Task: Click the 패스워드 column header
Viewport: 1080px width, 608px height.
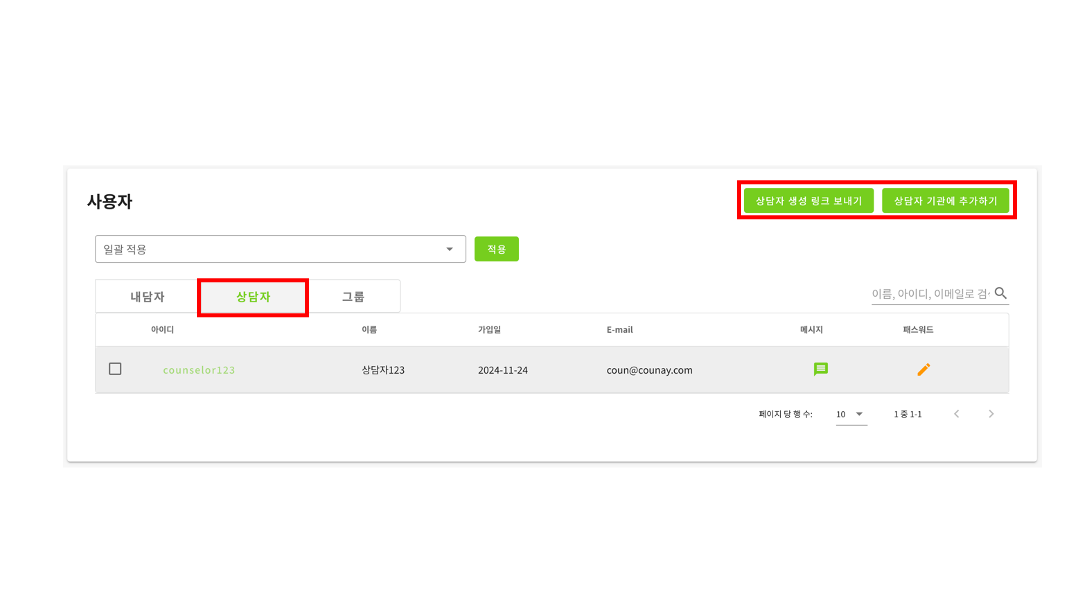Action: 918,330
